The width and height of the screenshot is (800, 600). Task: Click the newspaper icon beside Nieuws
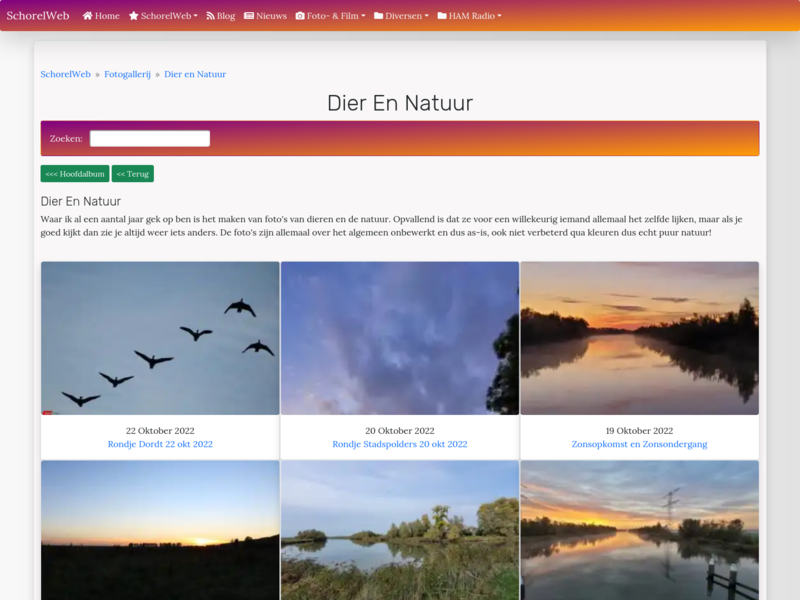coord(249,16)
